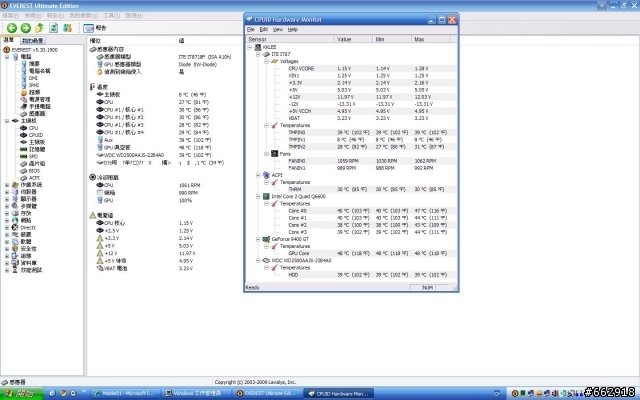640x400 pixels.
Task: Collapse the GeForce 9400 GT node
Action: click(258, 239)
